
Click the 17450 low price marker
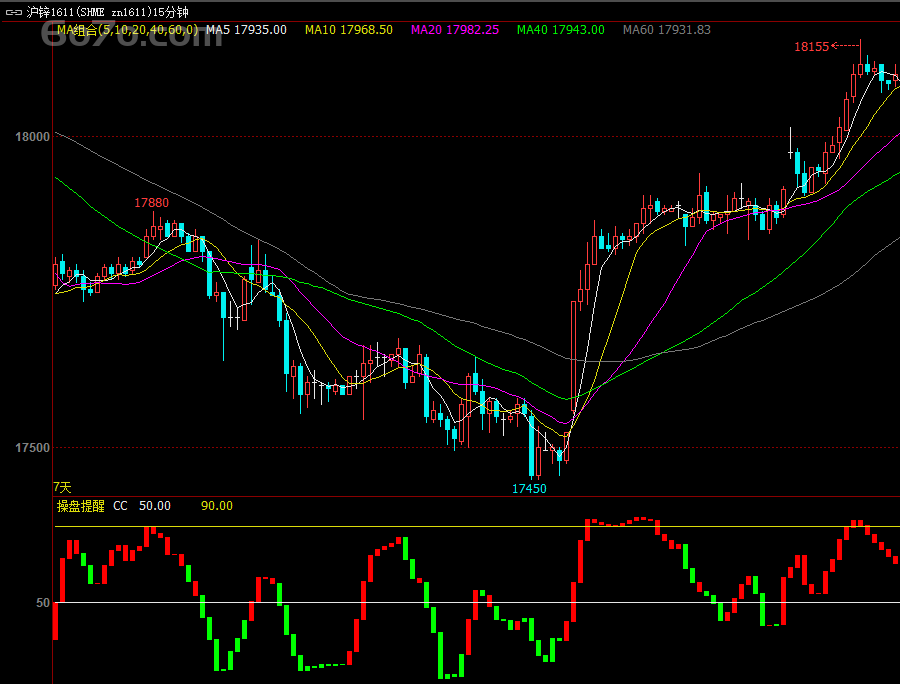tap(529, 489)
